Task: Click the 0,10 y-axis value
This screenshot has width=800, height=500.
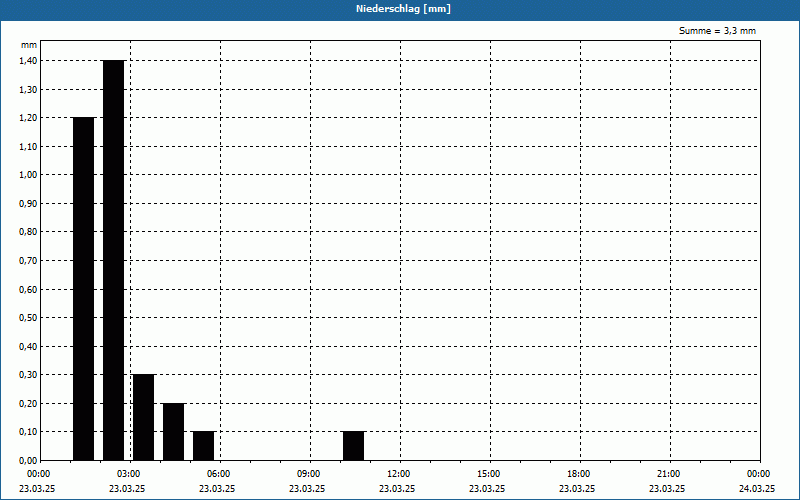Action: coord(28,432)
